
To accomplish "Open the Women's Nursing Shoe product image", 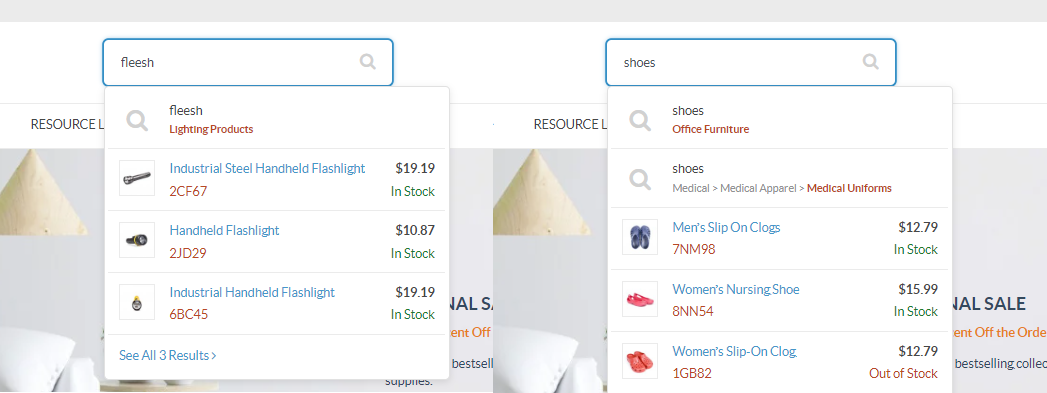I will click(x=640, y=299).
